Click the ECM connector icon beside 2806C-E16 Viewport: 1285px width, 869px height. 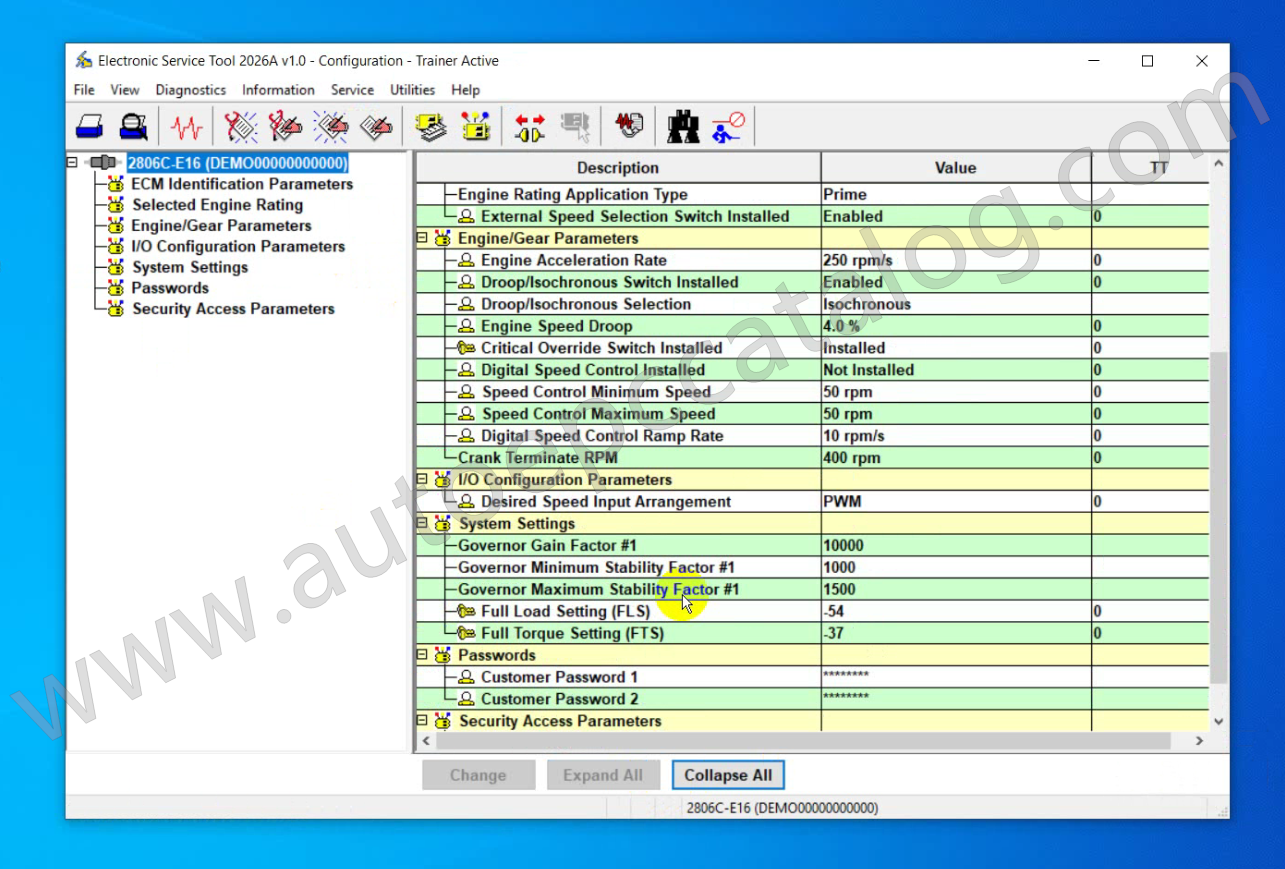point(103,163)
